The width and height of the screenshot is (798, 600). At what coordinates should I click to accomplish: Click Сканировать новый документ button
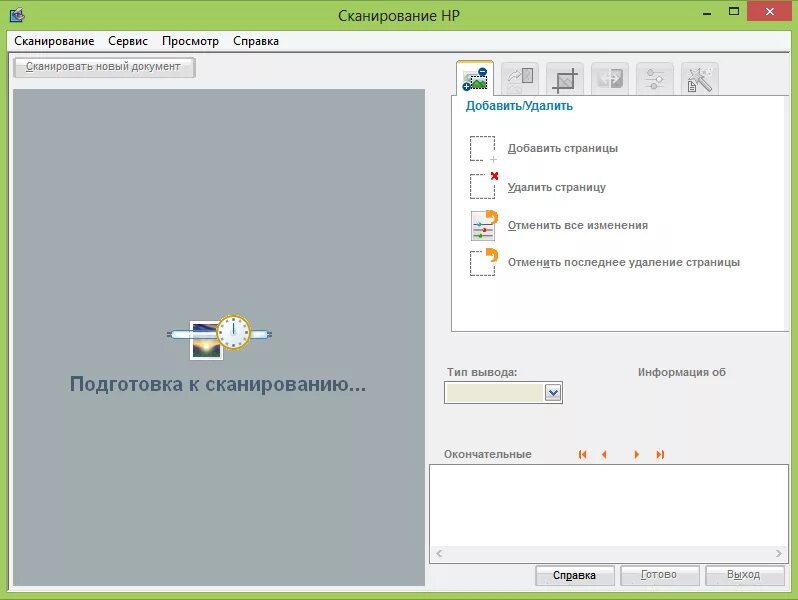point(104,67)
